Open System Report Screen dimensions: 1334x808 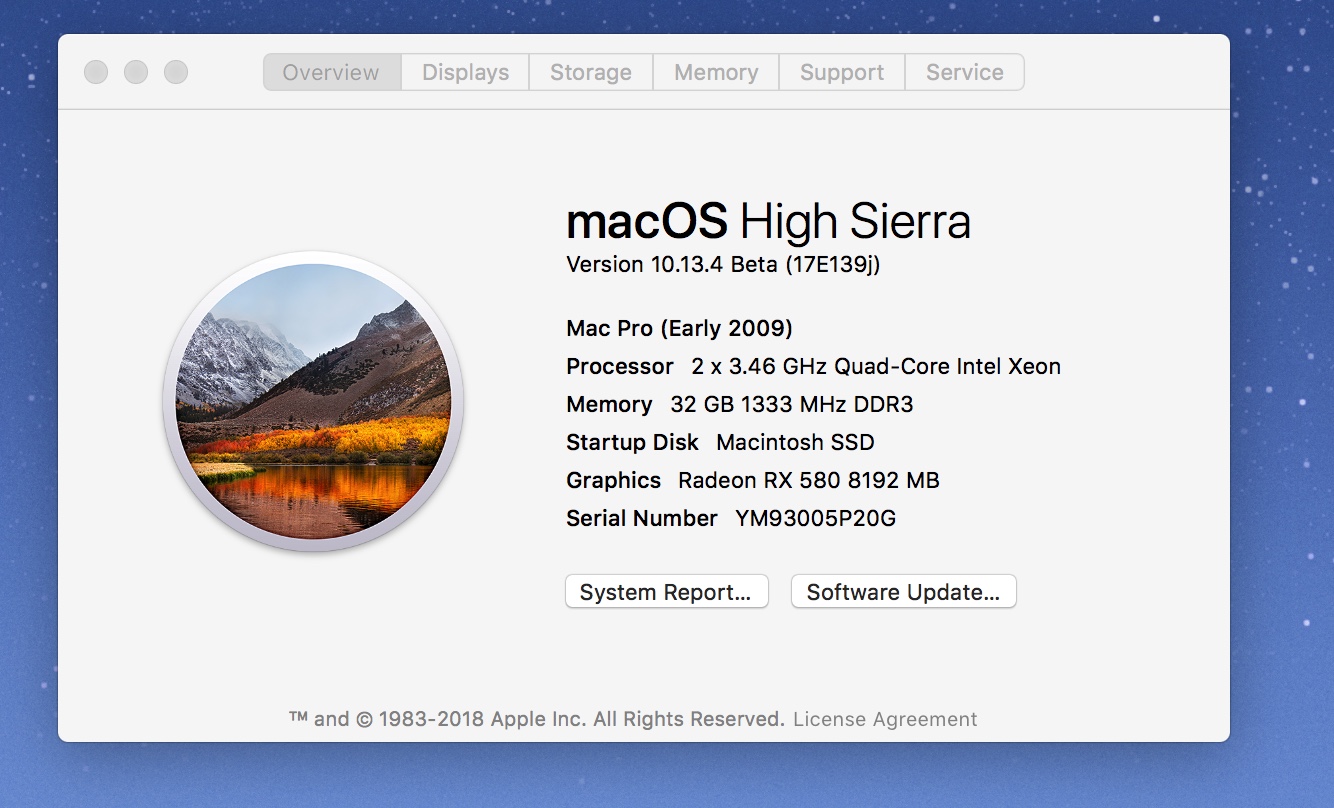click(666, 592)
